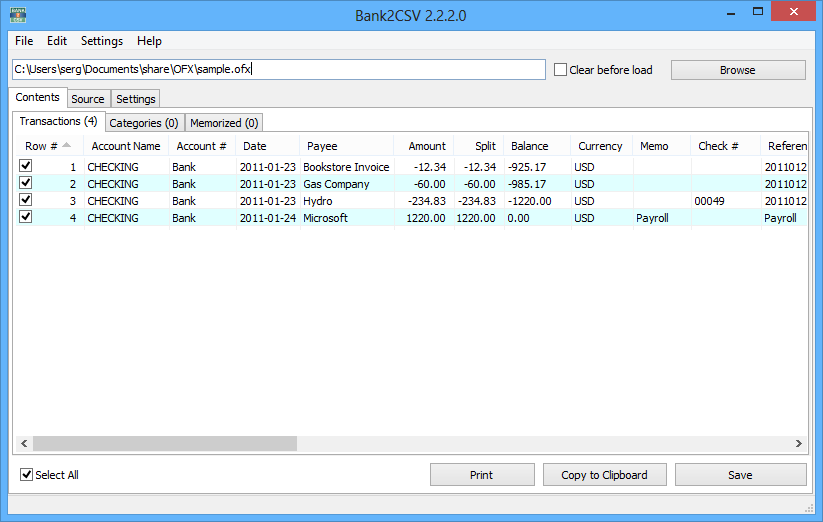Image resolution: width=823 pixels, height=522 pixels.
Task: Open the Memorized (0) tab
Action: 224,123
